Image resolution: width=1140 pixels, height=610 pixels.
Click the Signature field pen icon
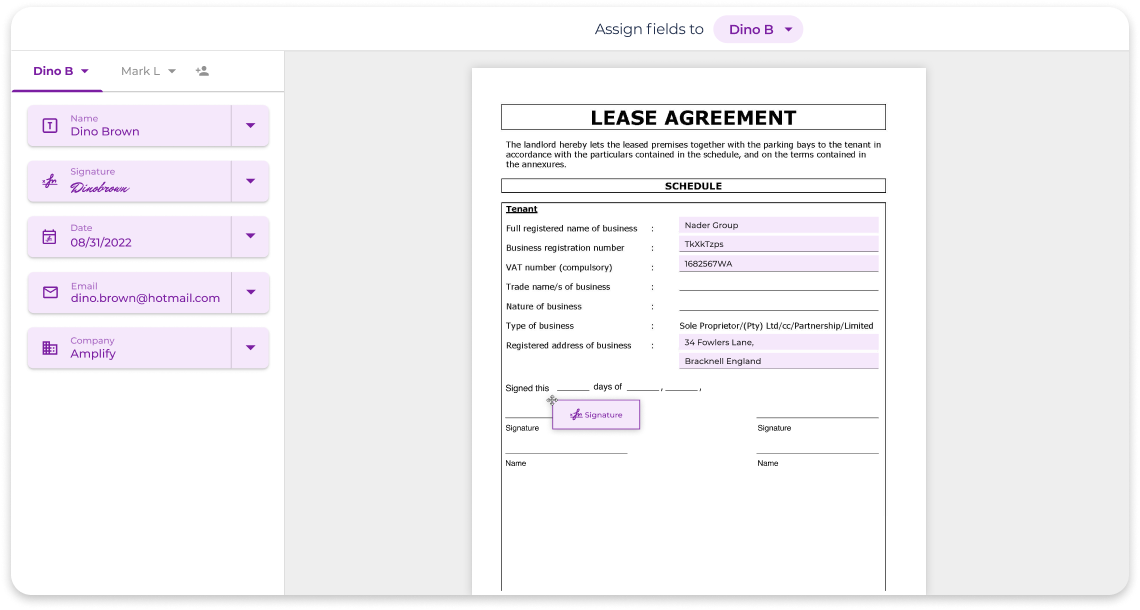[x=49, y=181]
